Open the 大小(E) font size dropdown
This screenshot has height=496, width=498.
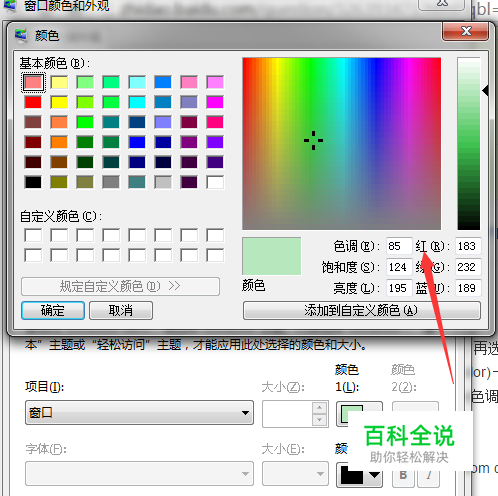click(x=295, y=473)
